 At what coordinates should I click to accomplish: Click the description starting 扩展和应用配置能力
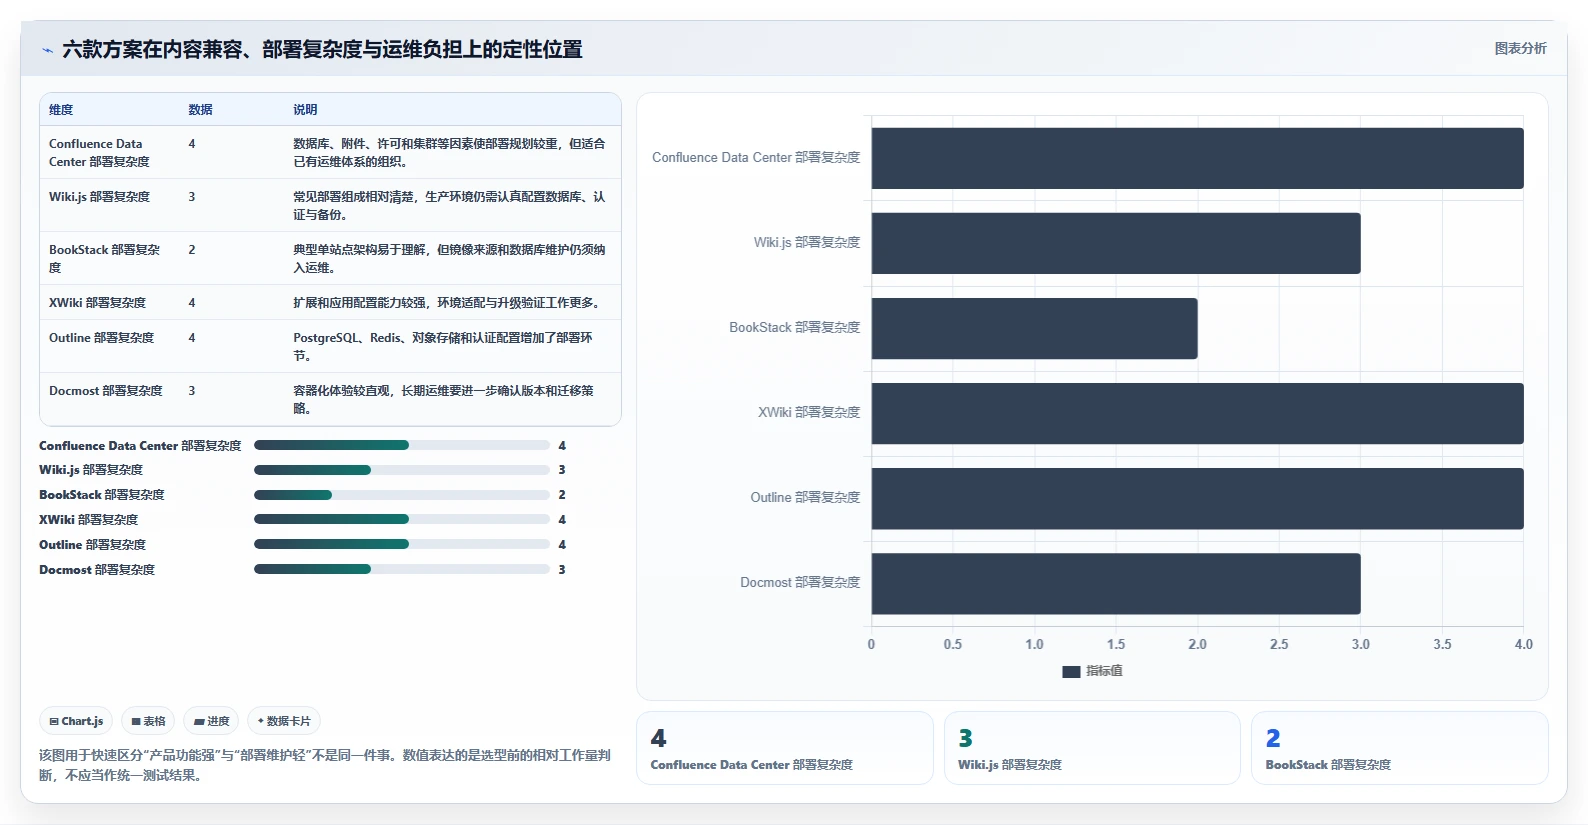pos(446,303)
